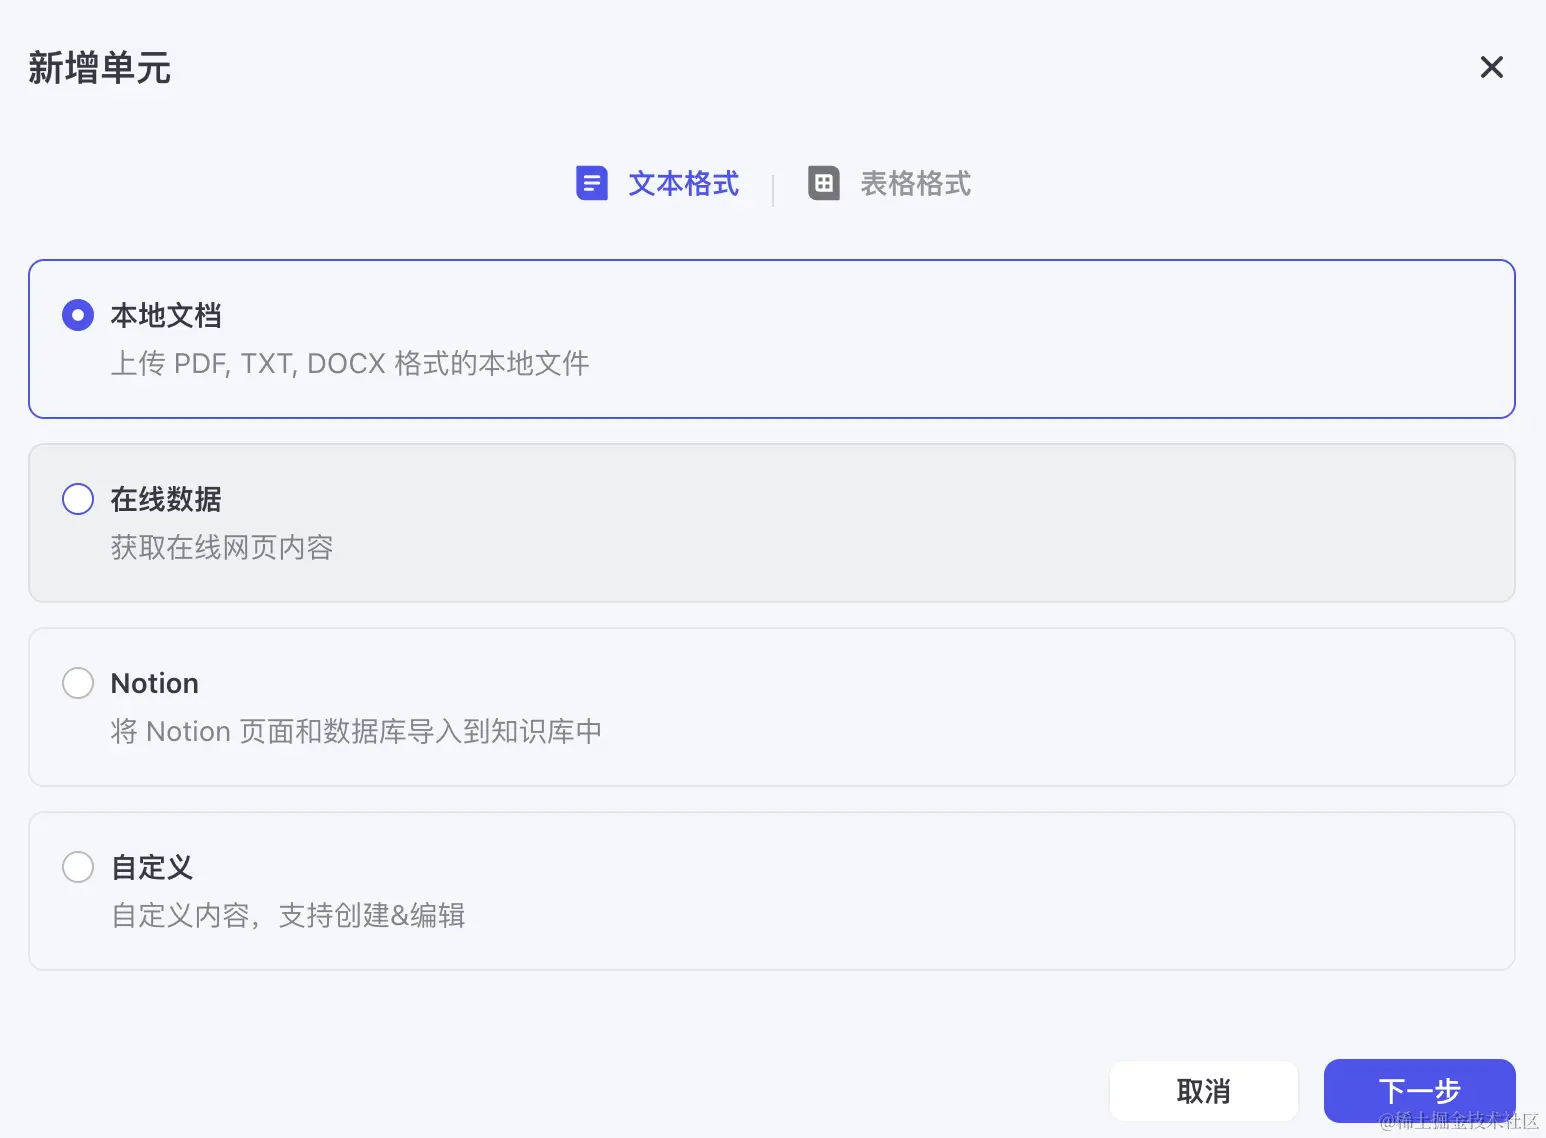Click the 新增单元 dialog title

pos(99,68)
